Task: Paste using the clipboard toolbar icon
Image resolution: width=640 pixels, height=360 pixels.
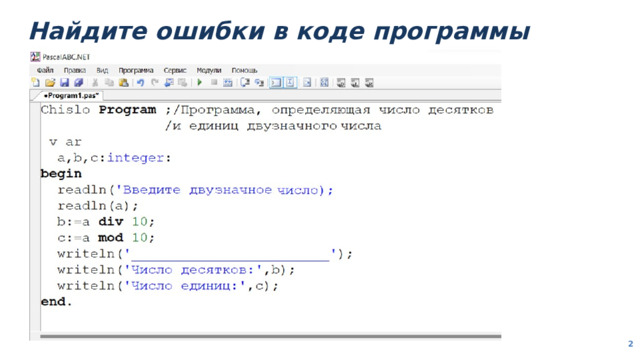Action: (x=123, y=83)
